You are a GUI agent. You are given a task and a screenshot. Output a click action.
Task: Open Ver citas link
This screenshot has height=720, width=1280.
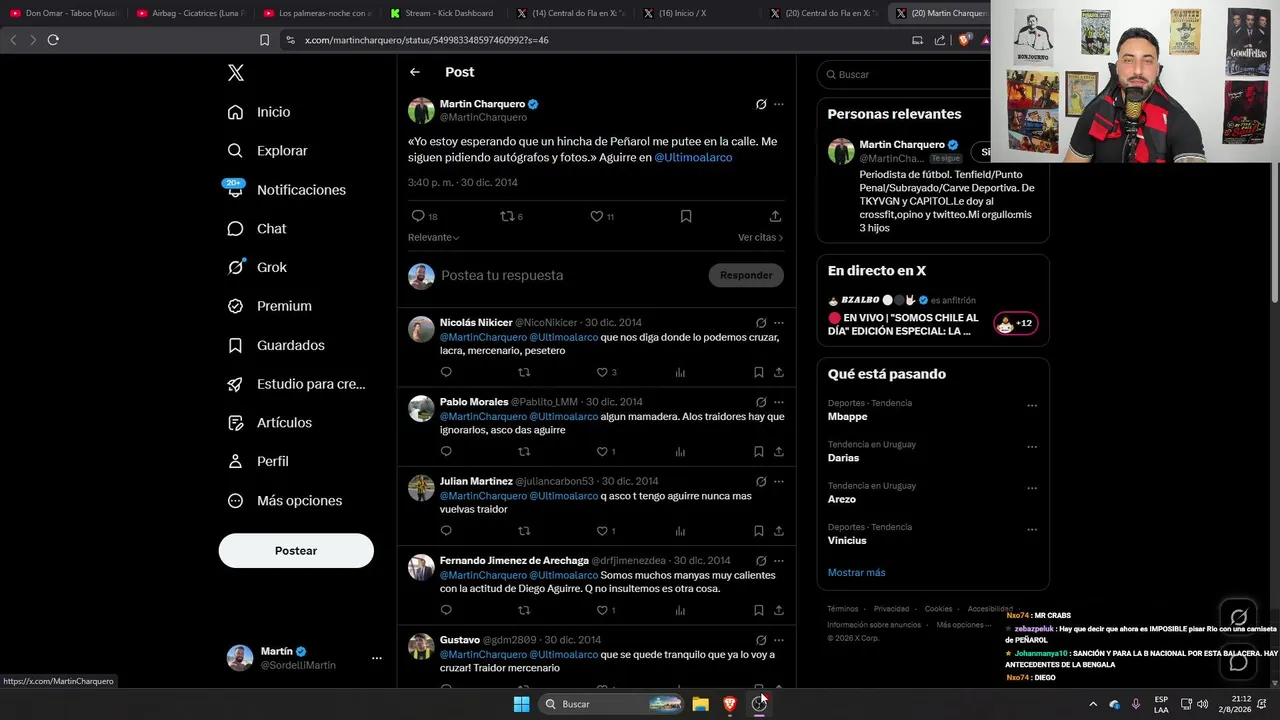[x=761, y=238]
